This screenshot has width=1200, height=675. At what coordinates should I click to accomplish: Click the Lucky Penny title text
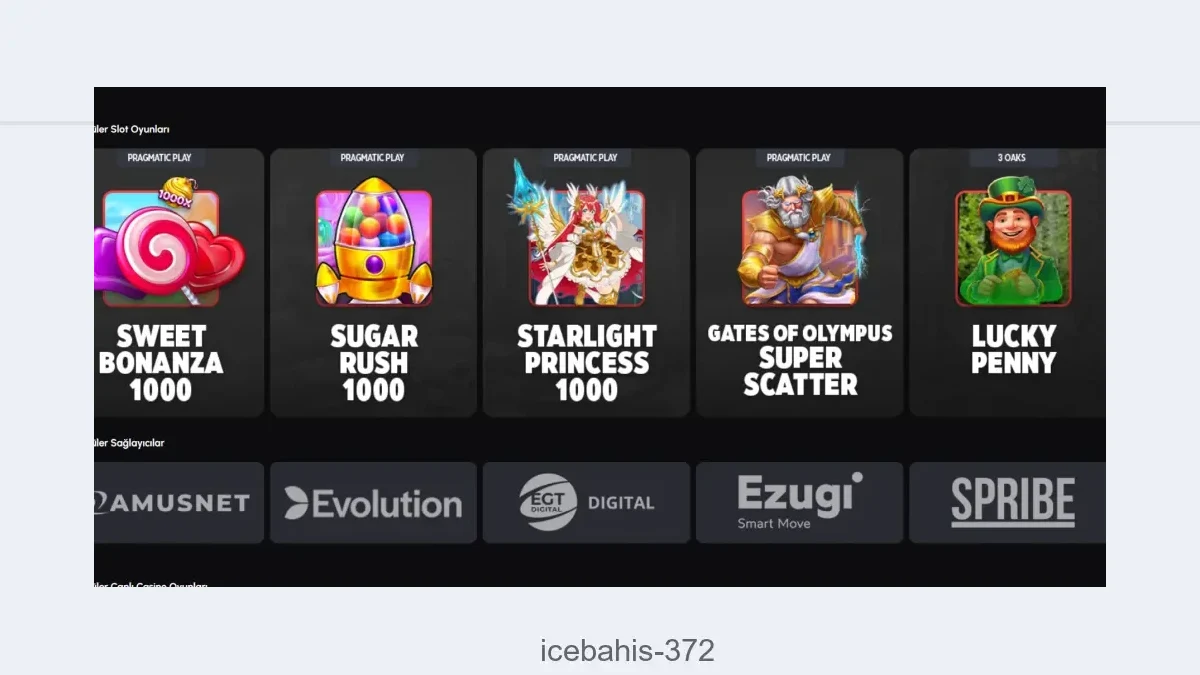pos(1013,349)
